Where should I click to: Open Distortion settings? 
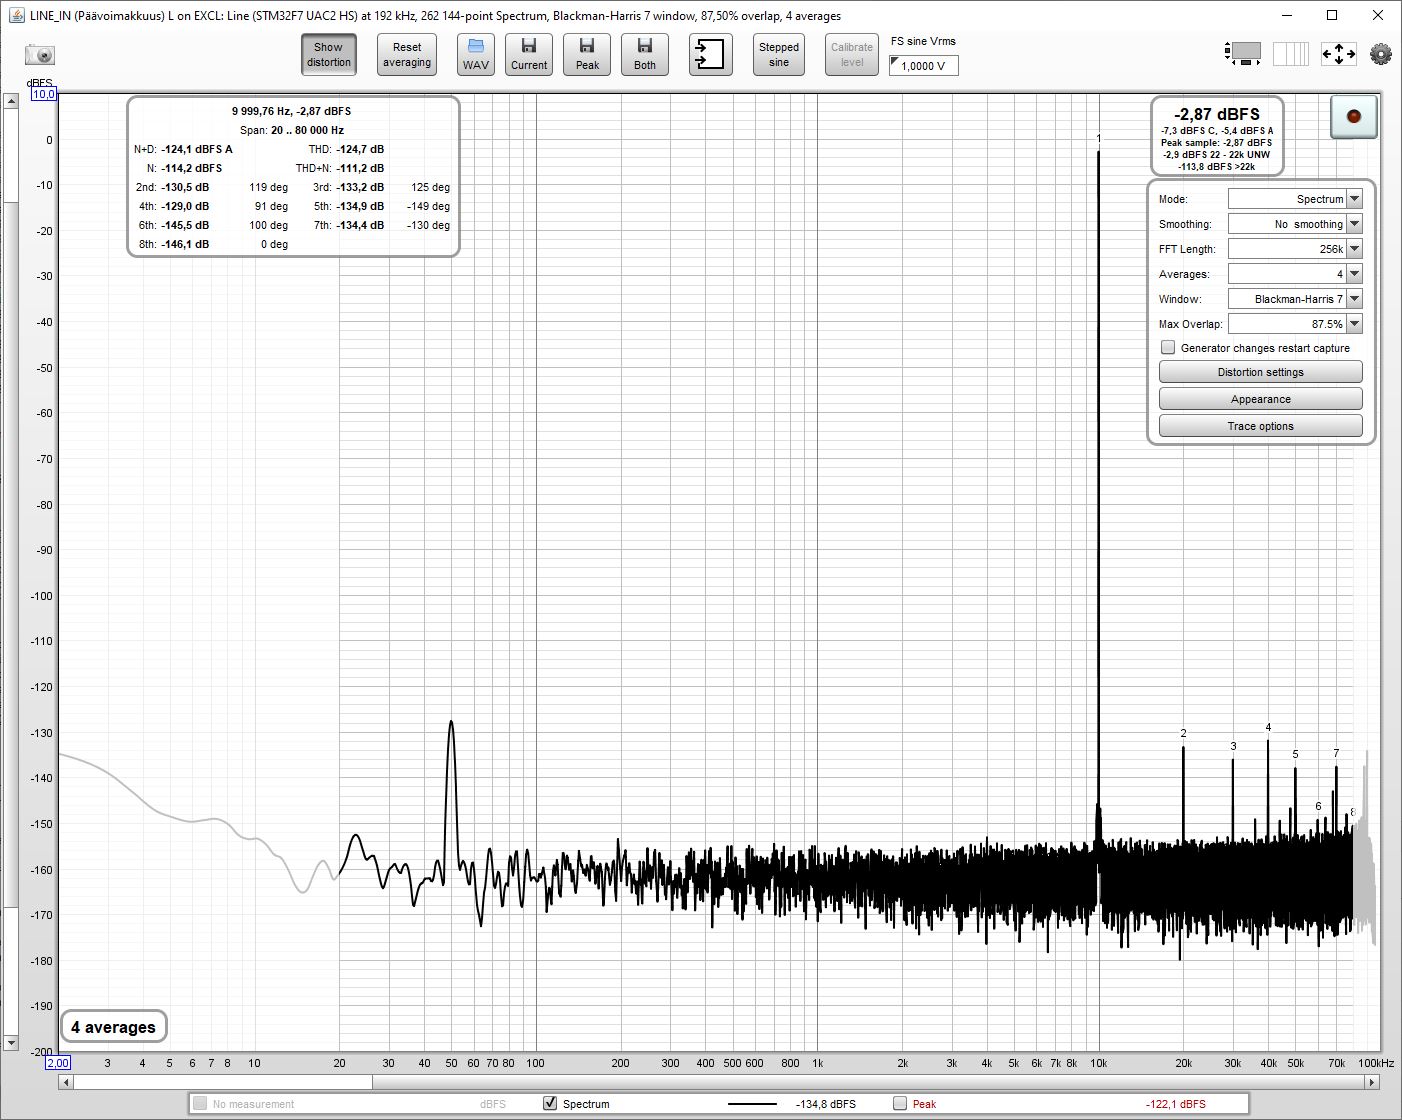pyautogui.click(x=1260, y=372)
